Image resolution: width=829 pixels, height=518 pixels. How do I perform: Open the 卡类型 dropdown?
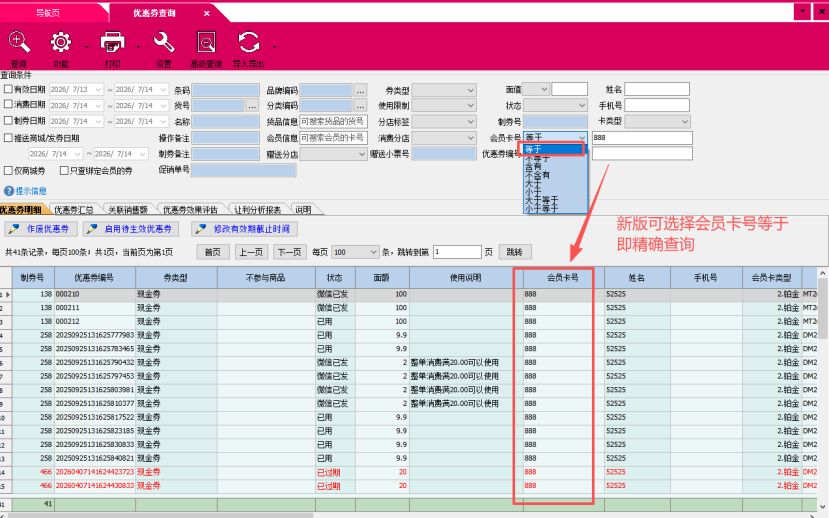[657, 122]
